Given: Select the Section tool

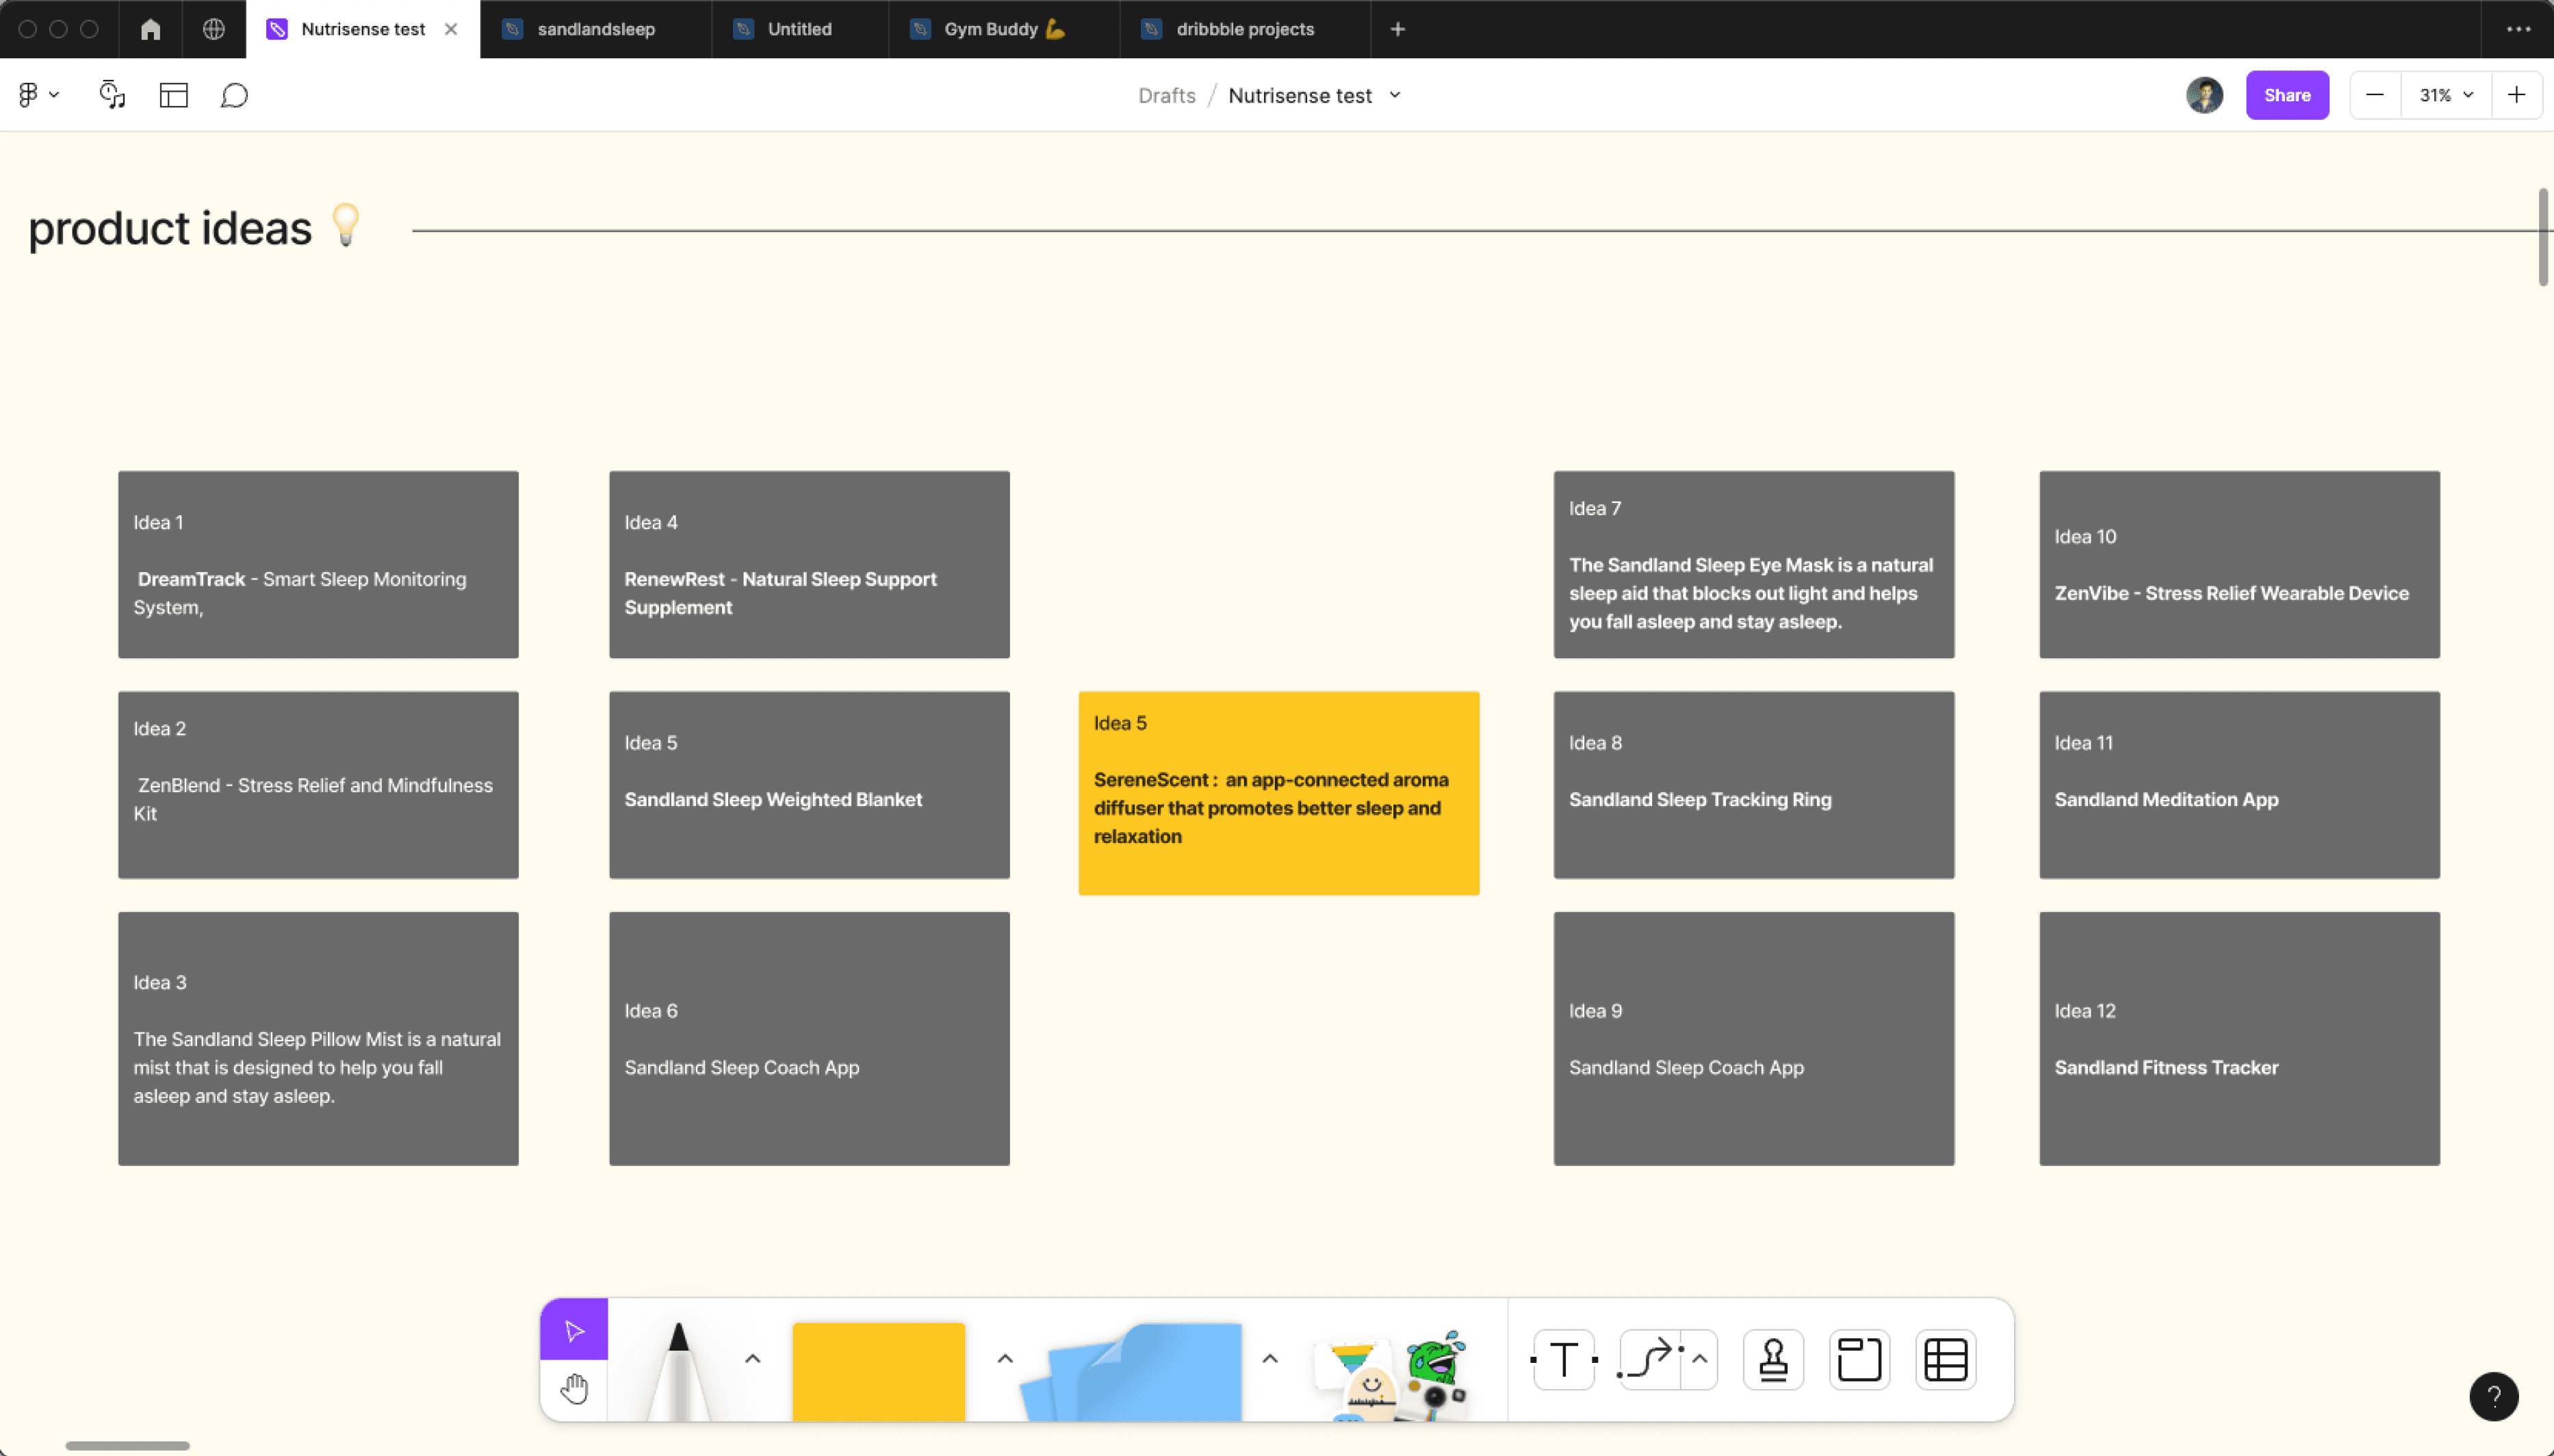Looking at the screenshot, I should click(x=1859, y=1360).
